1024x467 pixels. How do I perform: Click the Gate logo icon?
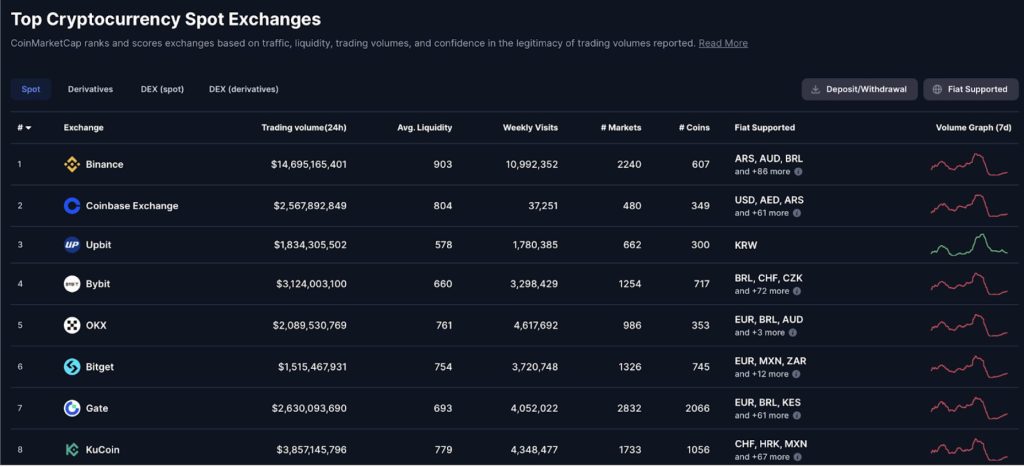tap(72, 408)
